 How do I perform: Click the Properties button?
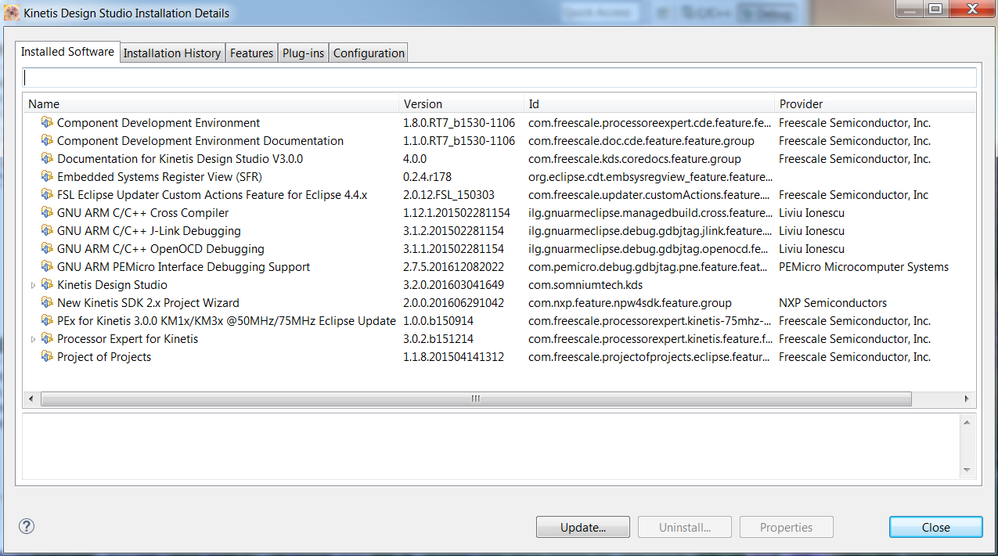click(786, 527)
